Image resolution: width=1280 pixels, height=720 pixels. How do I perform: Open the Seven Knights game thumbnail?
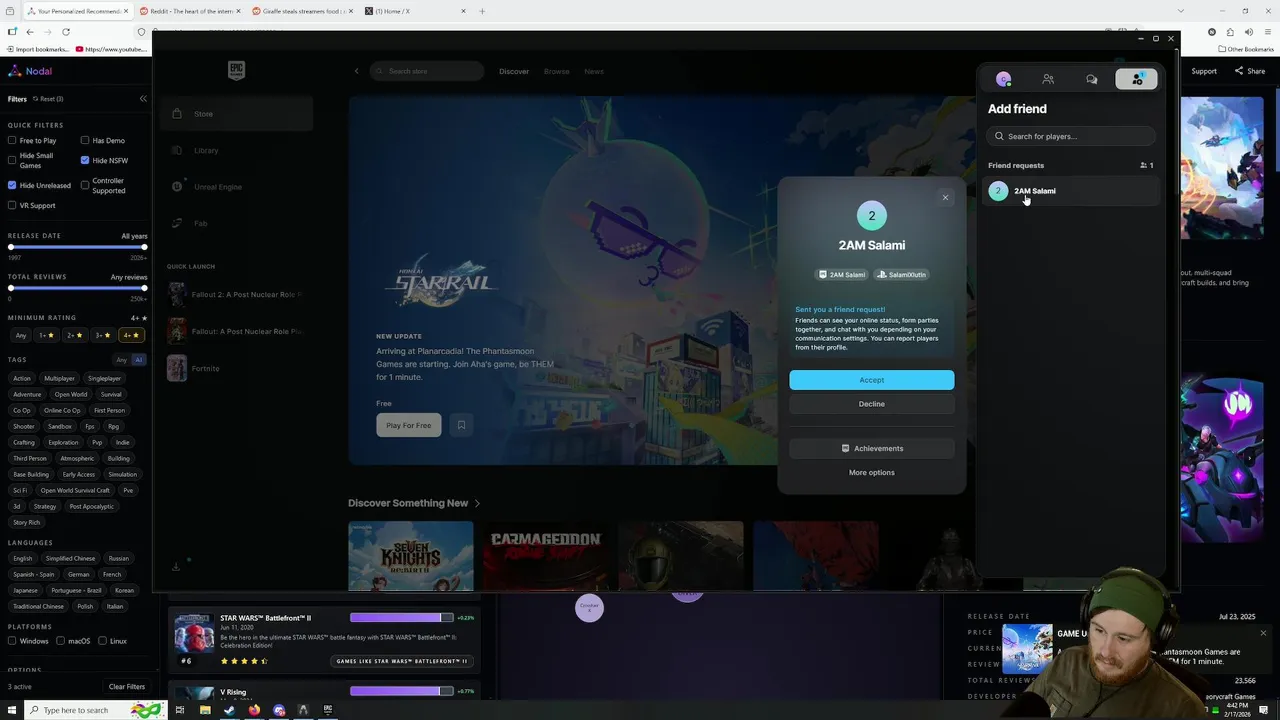click(x=411, y=555)
